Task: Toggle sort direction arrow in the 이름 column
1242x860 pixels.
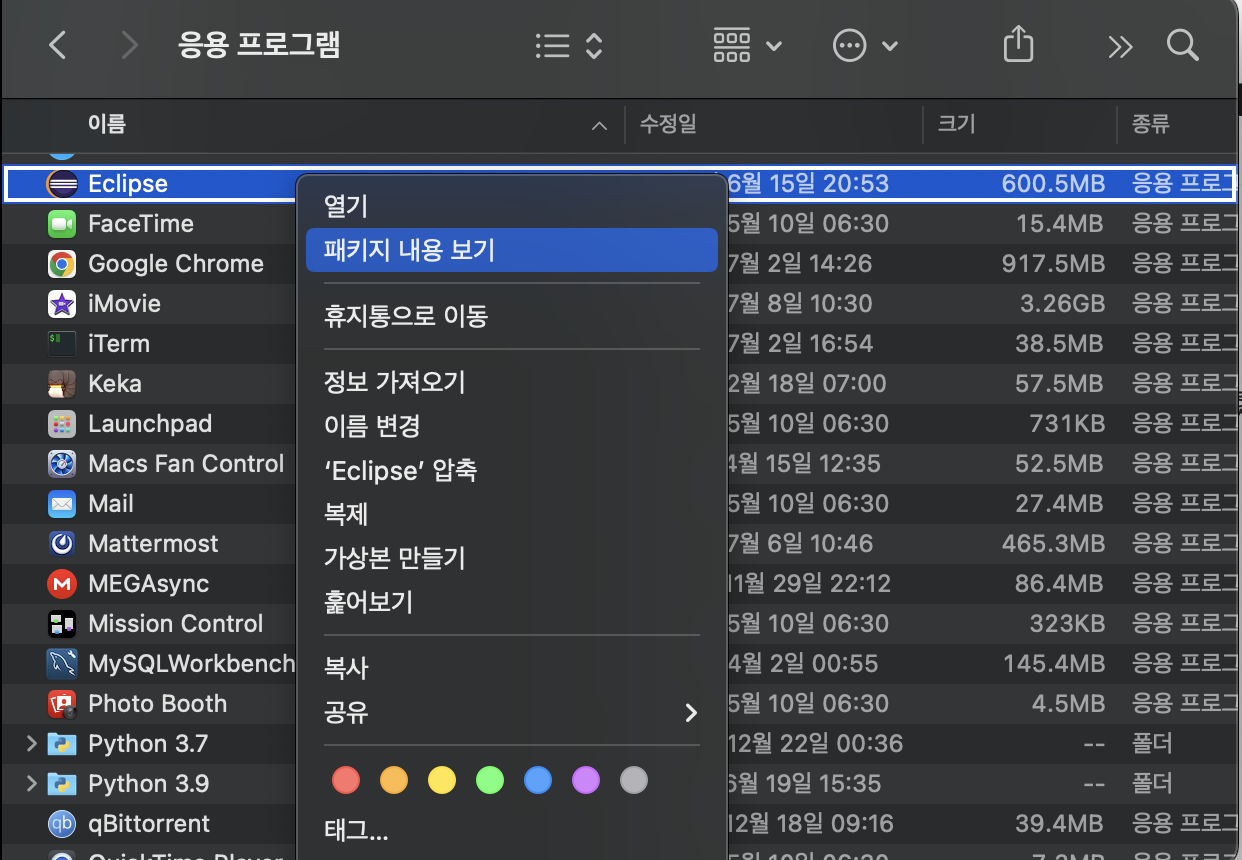Action: (x=599, y=126)
